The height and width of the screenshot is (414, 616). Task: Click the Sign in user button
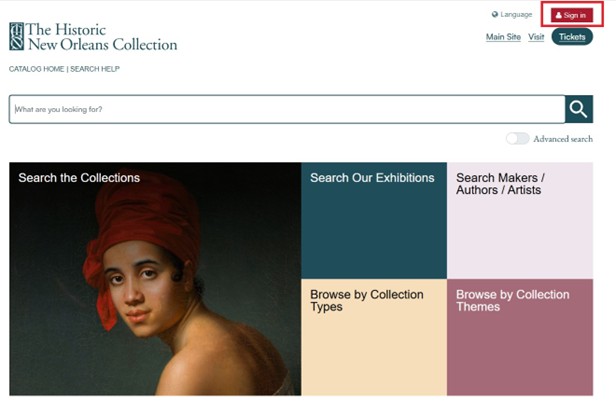[x=571, y=15]
